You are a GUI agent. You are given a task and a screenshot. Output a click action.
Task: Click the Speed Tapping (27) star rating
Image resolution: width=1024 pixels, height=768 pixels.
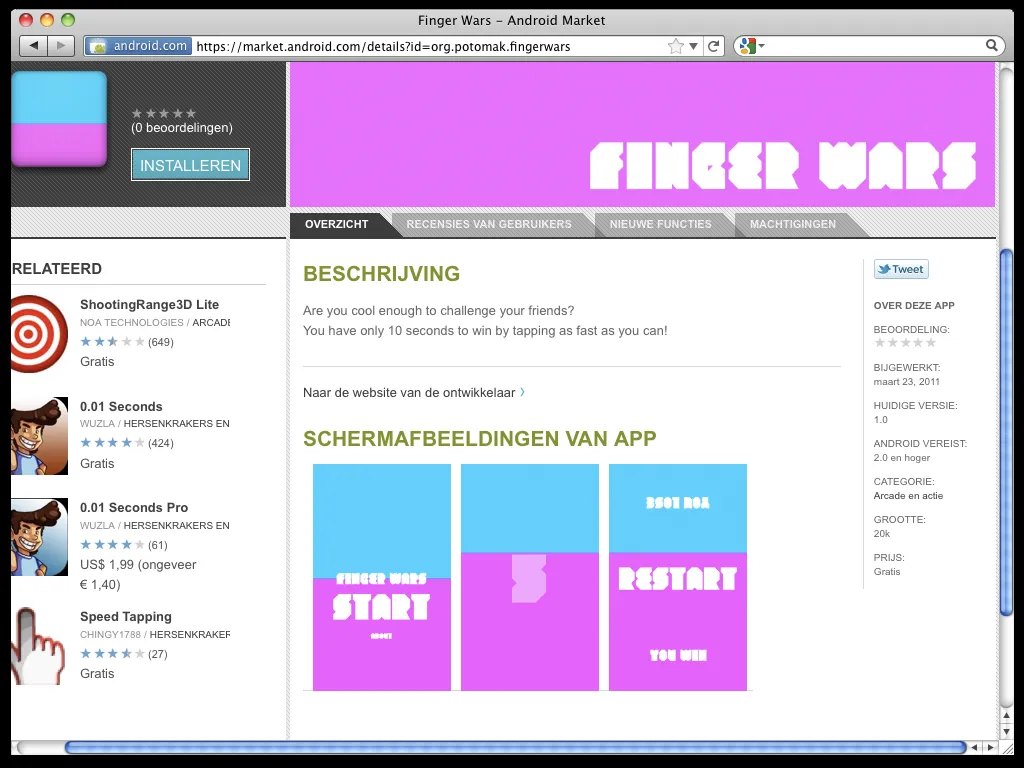click(112, 654)
